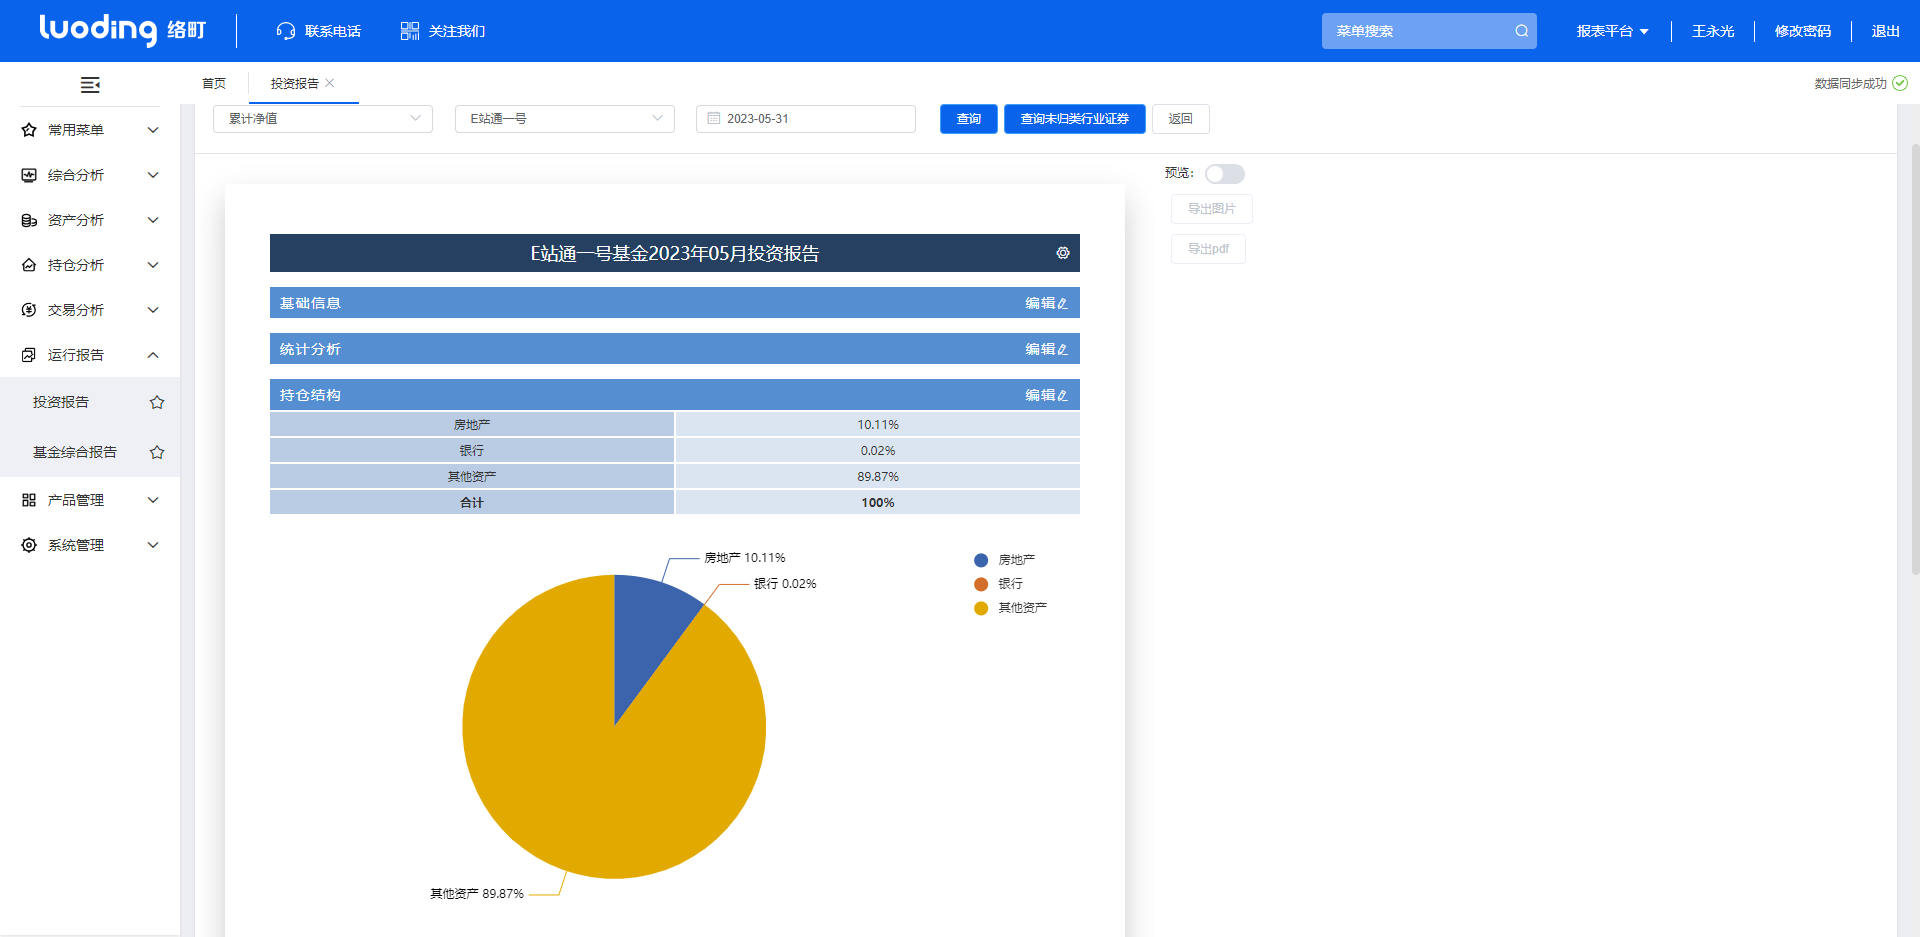Expand the 持仓分析 chevron
The image size is (1920, 937).
pos(153,265)
